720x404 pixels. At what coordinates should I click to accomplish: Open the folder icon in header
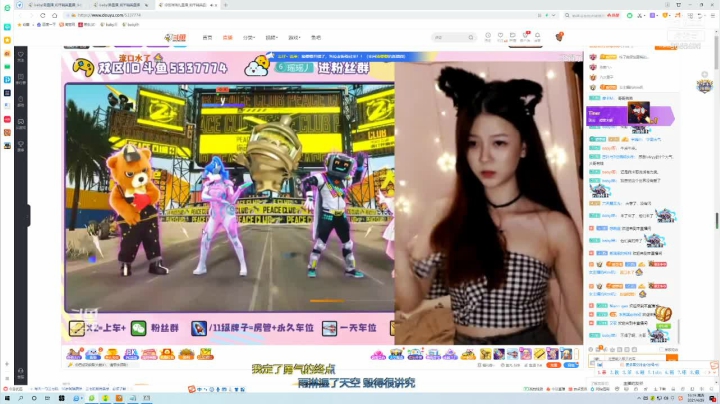coord(512,37)
